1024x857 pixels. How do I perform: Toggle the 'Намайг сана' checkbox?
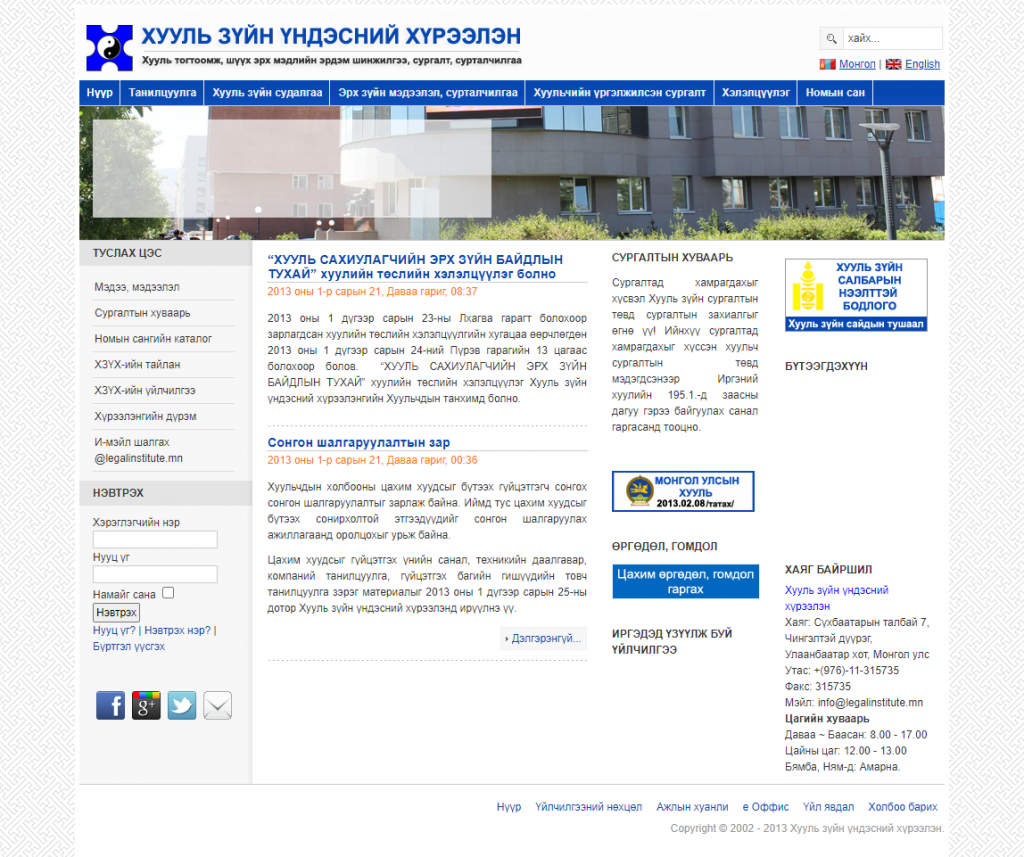coord(168,593)
